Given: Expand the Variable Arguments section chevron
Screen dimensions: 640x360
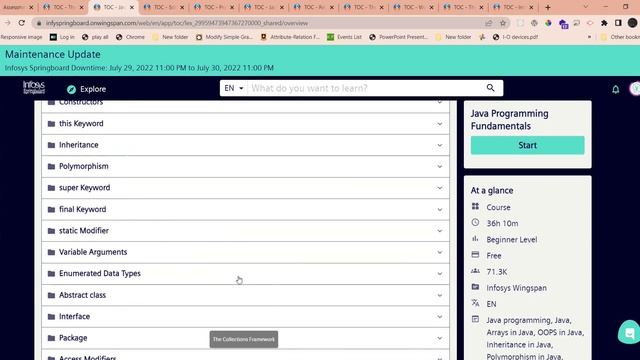Looking at the screenshot, I should coord(440,252).
